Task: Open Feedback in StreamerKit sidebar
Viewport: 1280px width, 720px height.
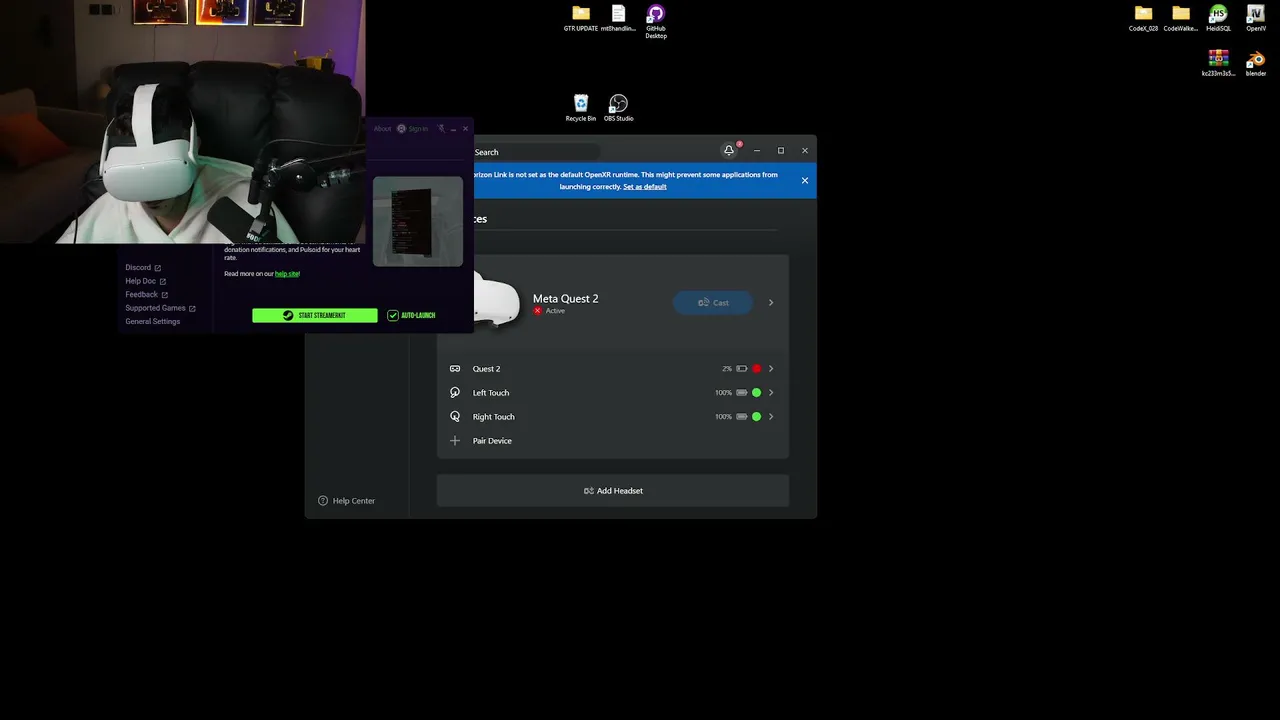Action: [141, 295]
